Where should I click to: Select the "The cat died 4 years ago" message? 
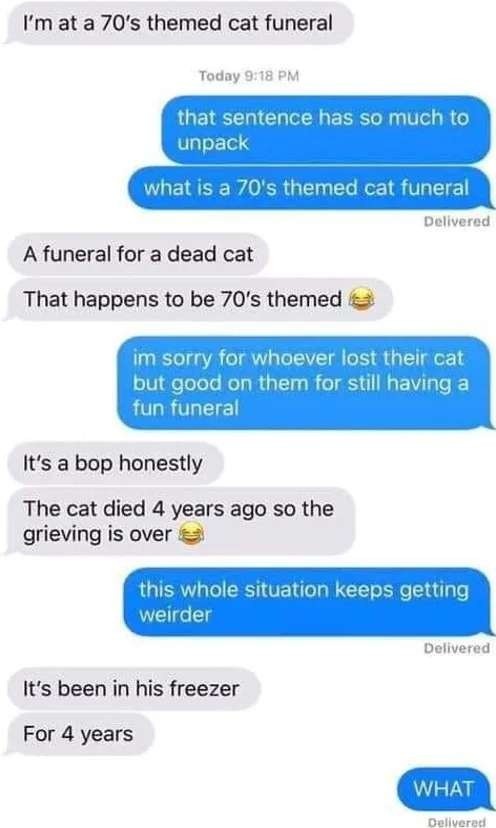click(x=181, y=522)
